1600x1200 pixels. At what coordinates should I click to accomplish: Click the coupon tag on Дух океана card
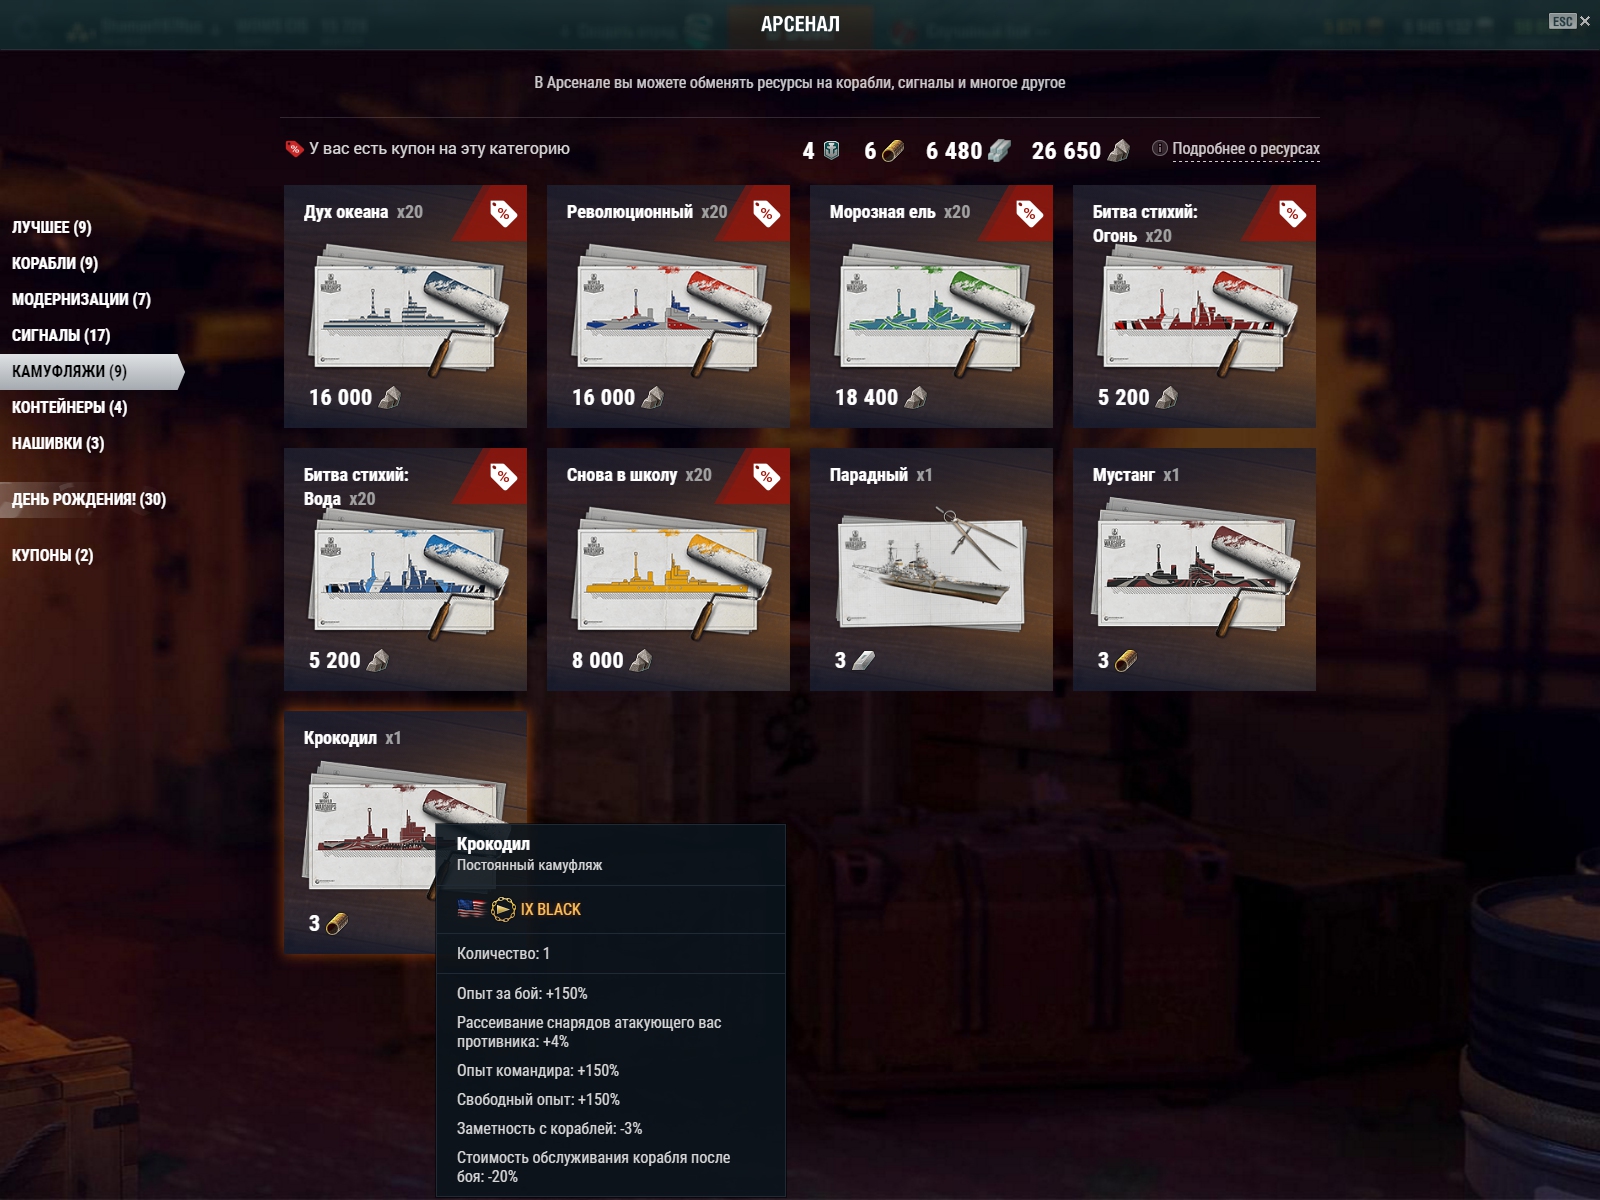pyautogui.click(x=503, y=213)
